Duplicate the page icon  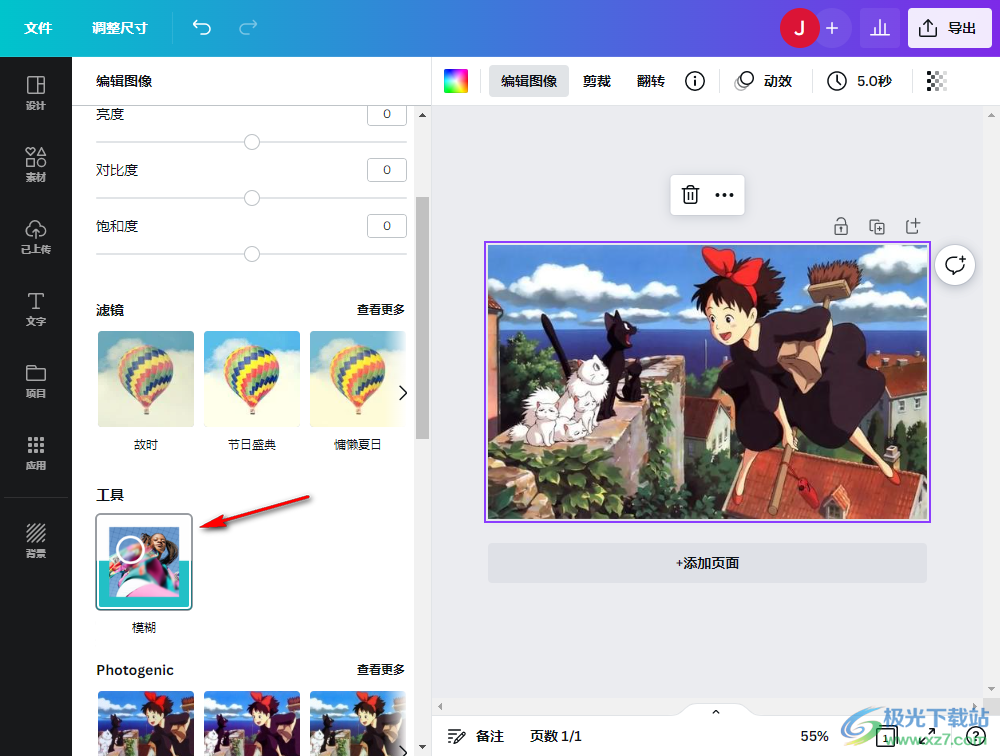point(877,226)
